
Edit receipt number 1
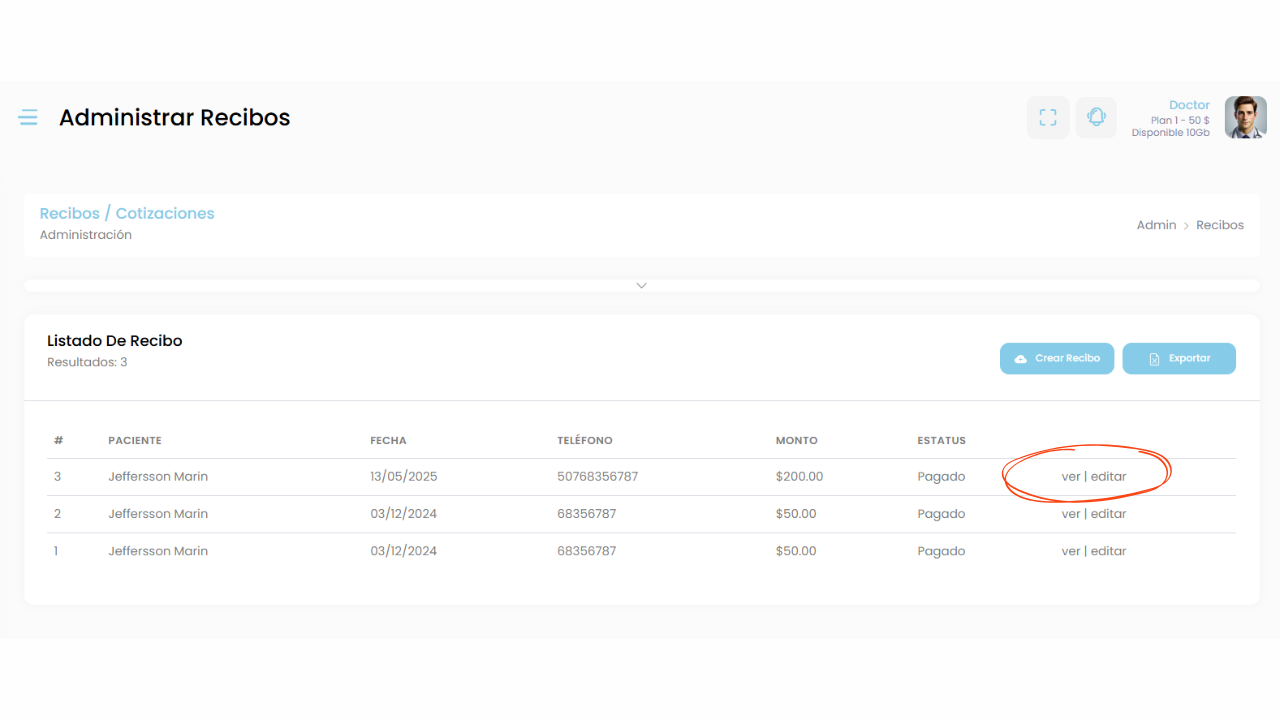[1108, 551]
